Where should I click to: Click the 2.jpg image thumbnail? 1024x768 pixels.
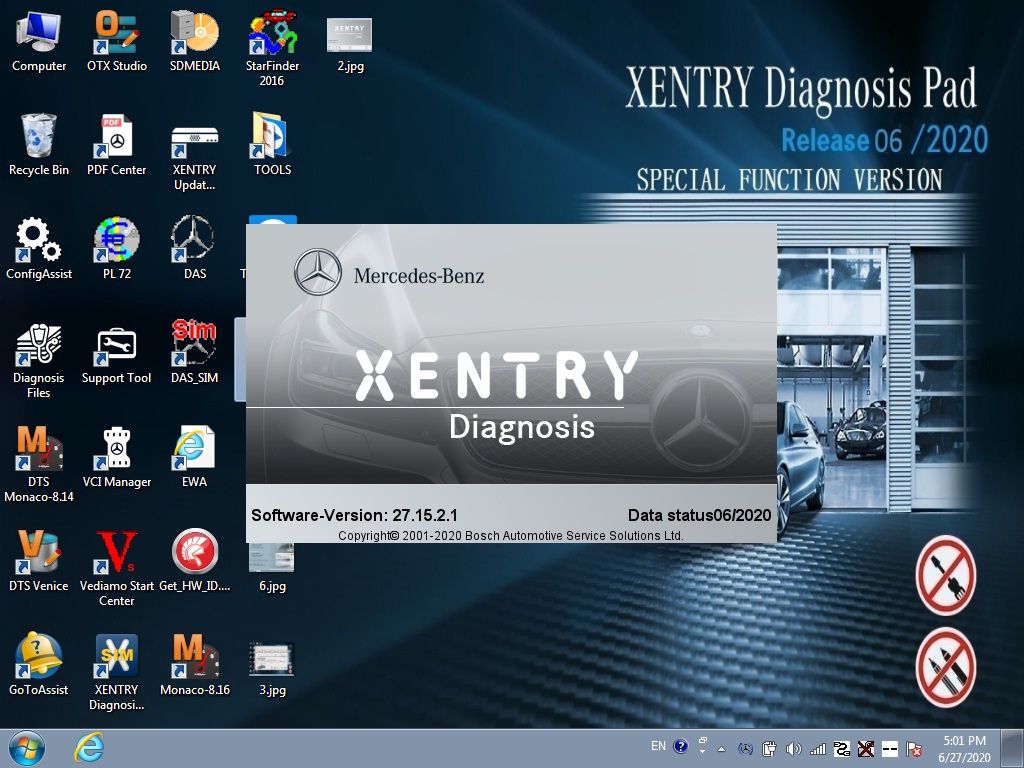point(349,35)
